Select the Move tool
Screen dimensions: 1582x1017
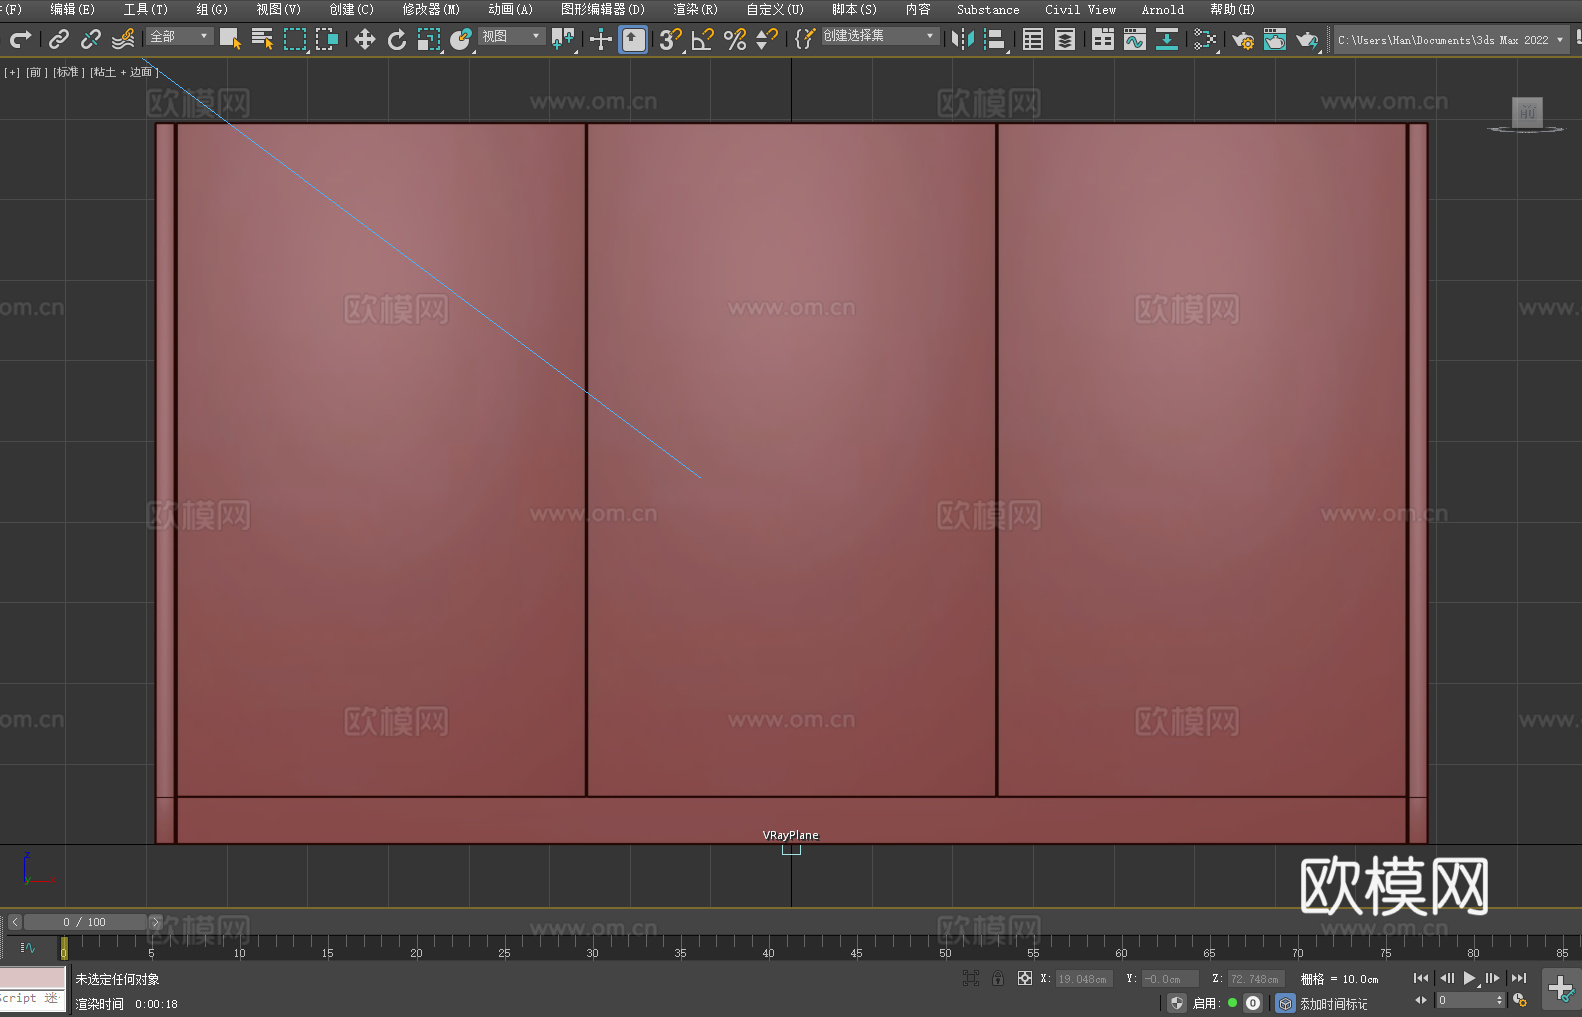(365, 39)
